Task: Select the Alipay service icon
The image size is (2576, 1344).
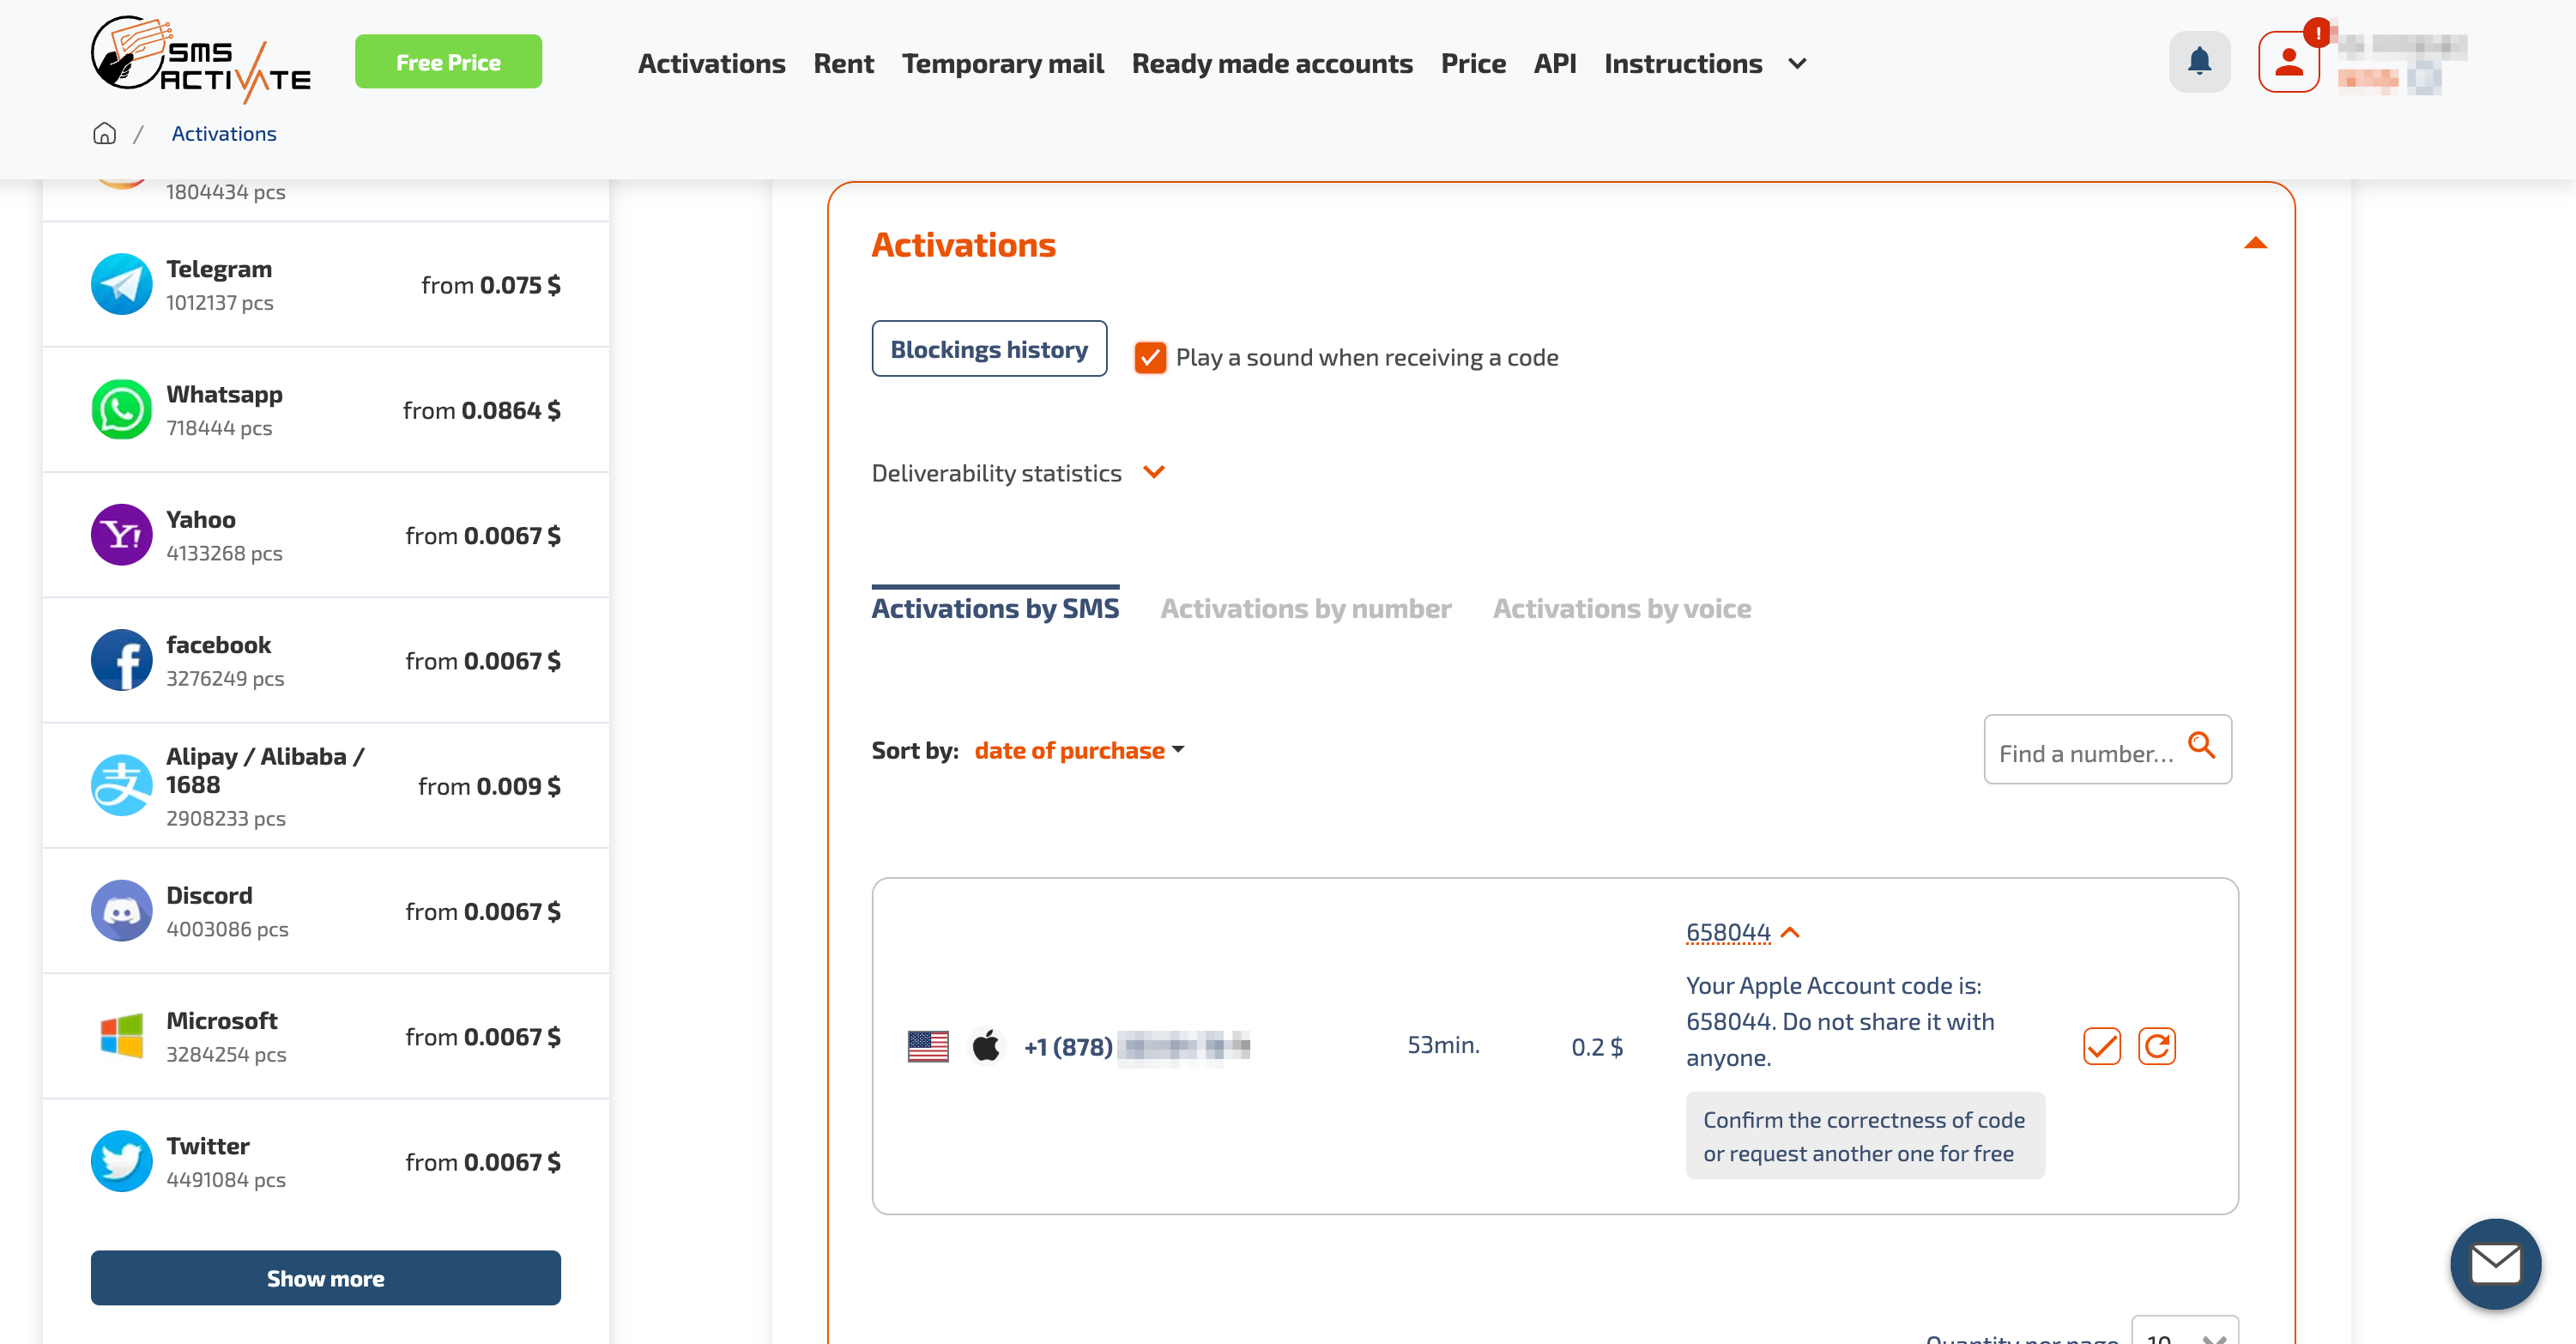Action: click(x=122, y=785)
